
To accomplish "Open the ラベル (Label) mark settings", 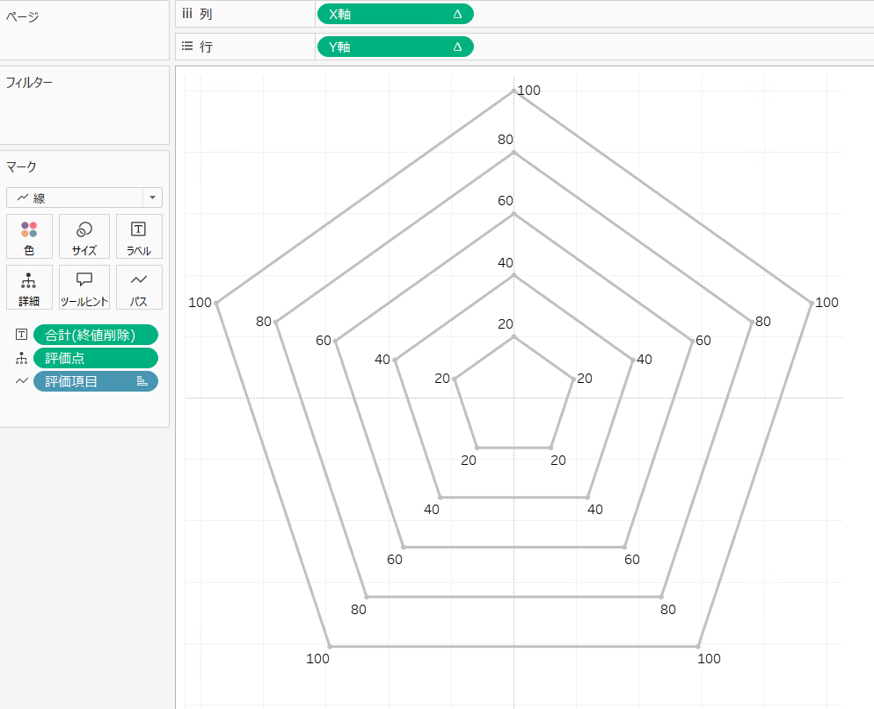I will pyautogui.click(x=139, y=236).
